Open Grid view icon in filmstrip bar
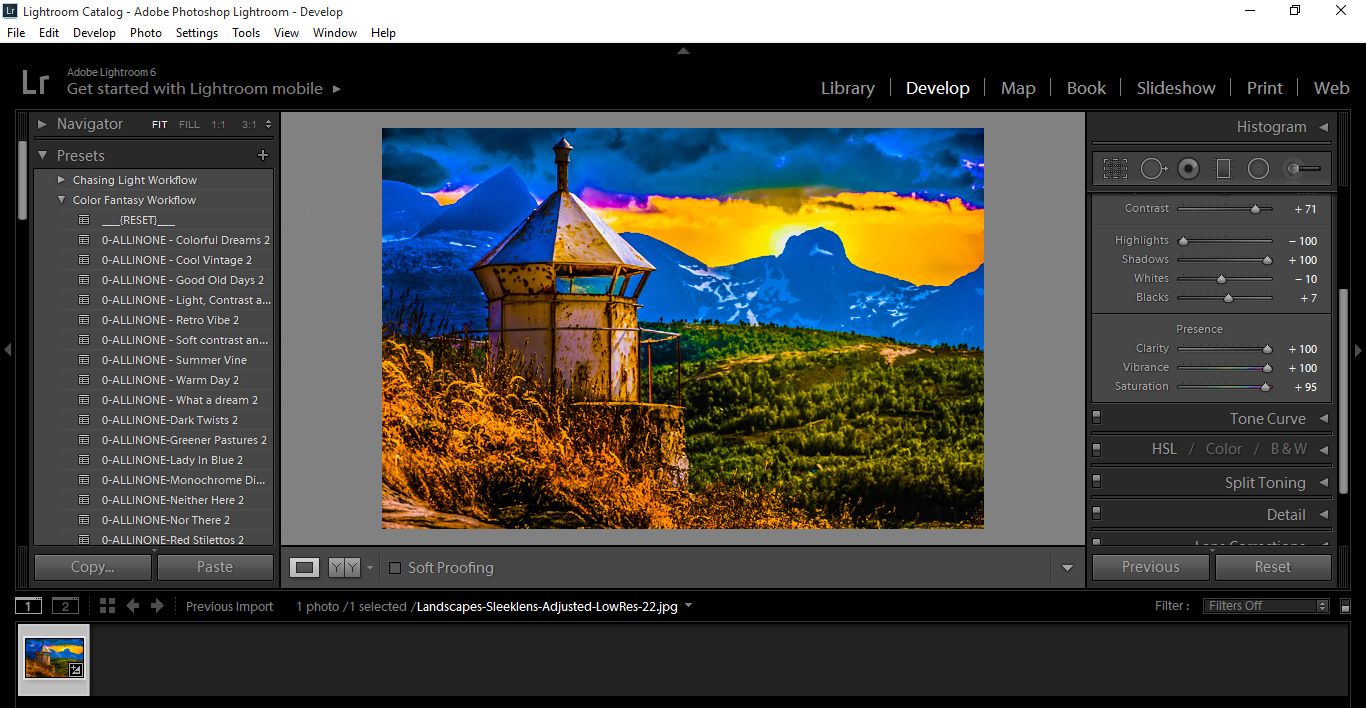This screenshot has width=1366, height=708. 107,606
